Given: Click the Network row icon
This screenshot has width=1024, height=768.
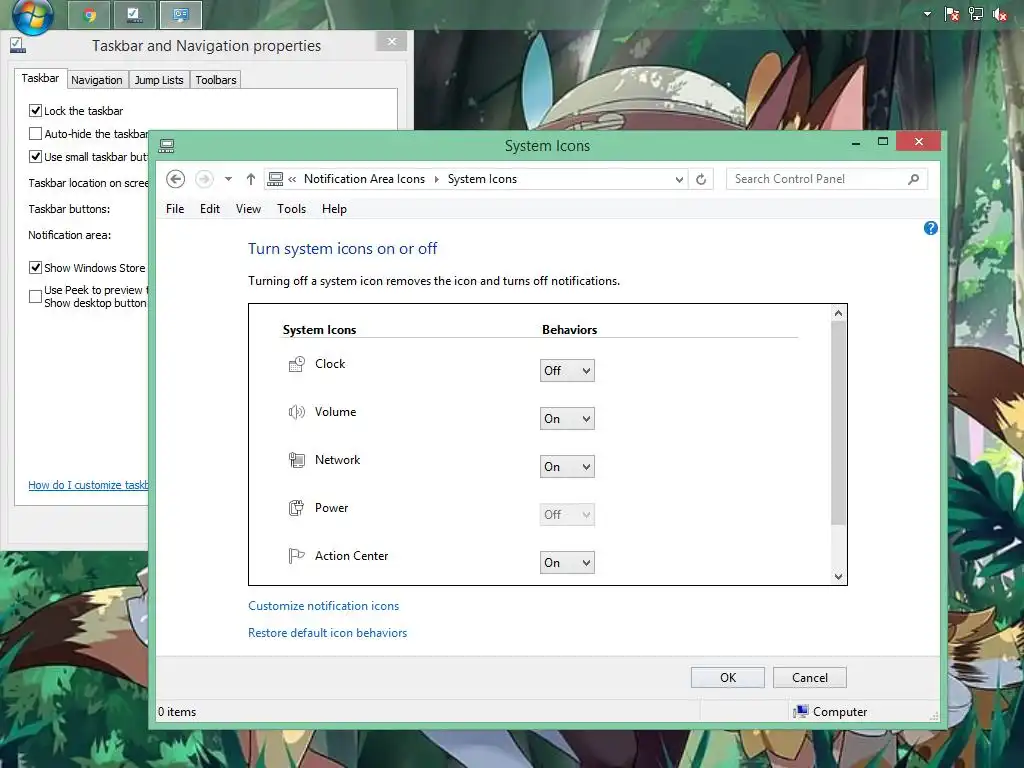Looking at the screenshot, I should pyautogui.click(x=296, y=460).
